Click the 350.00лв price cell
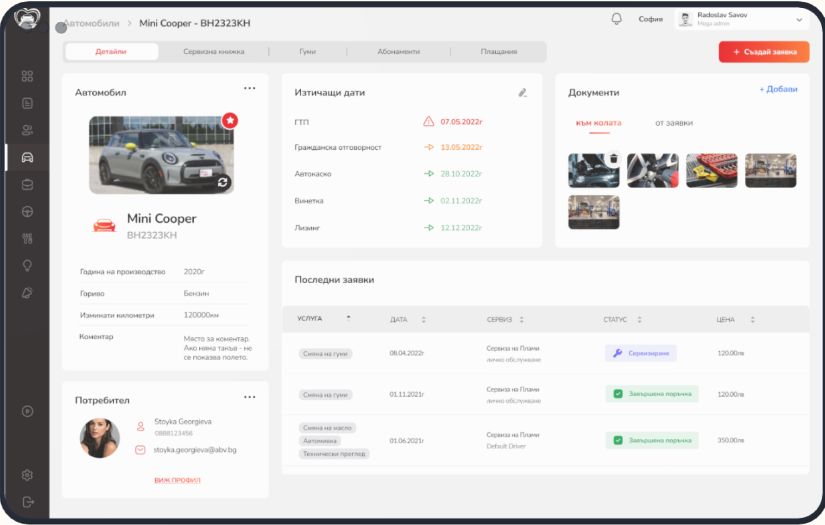The height and width of the screenshot is (525, 825). [731, 440]
